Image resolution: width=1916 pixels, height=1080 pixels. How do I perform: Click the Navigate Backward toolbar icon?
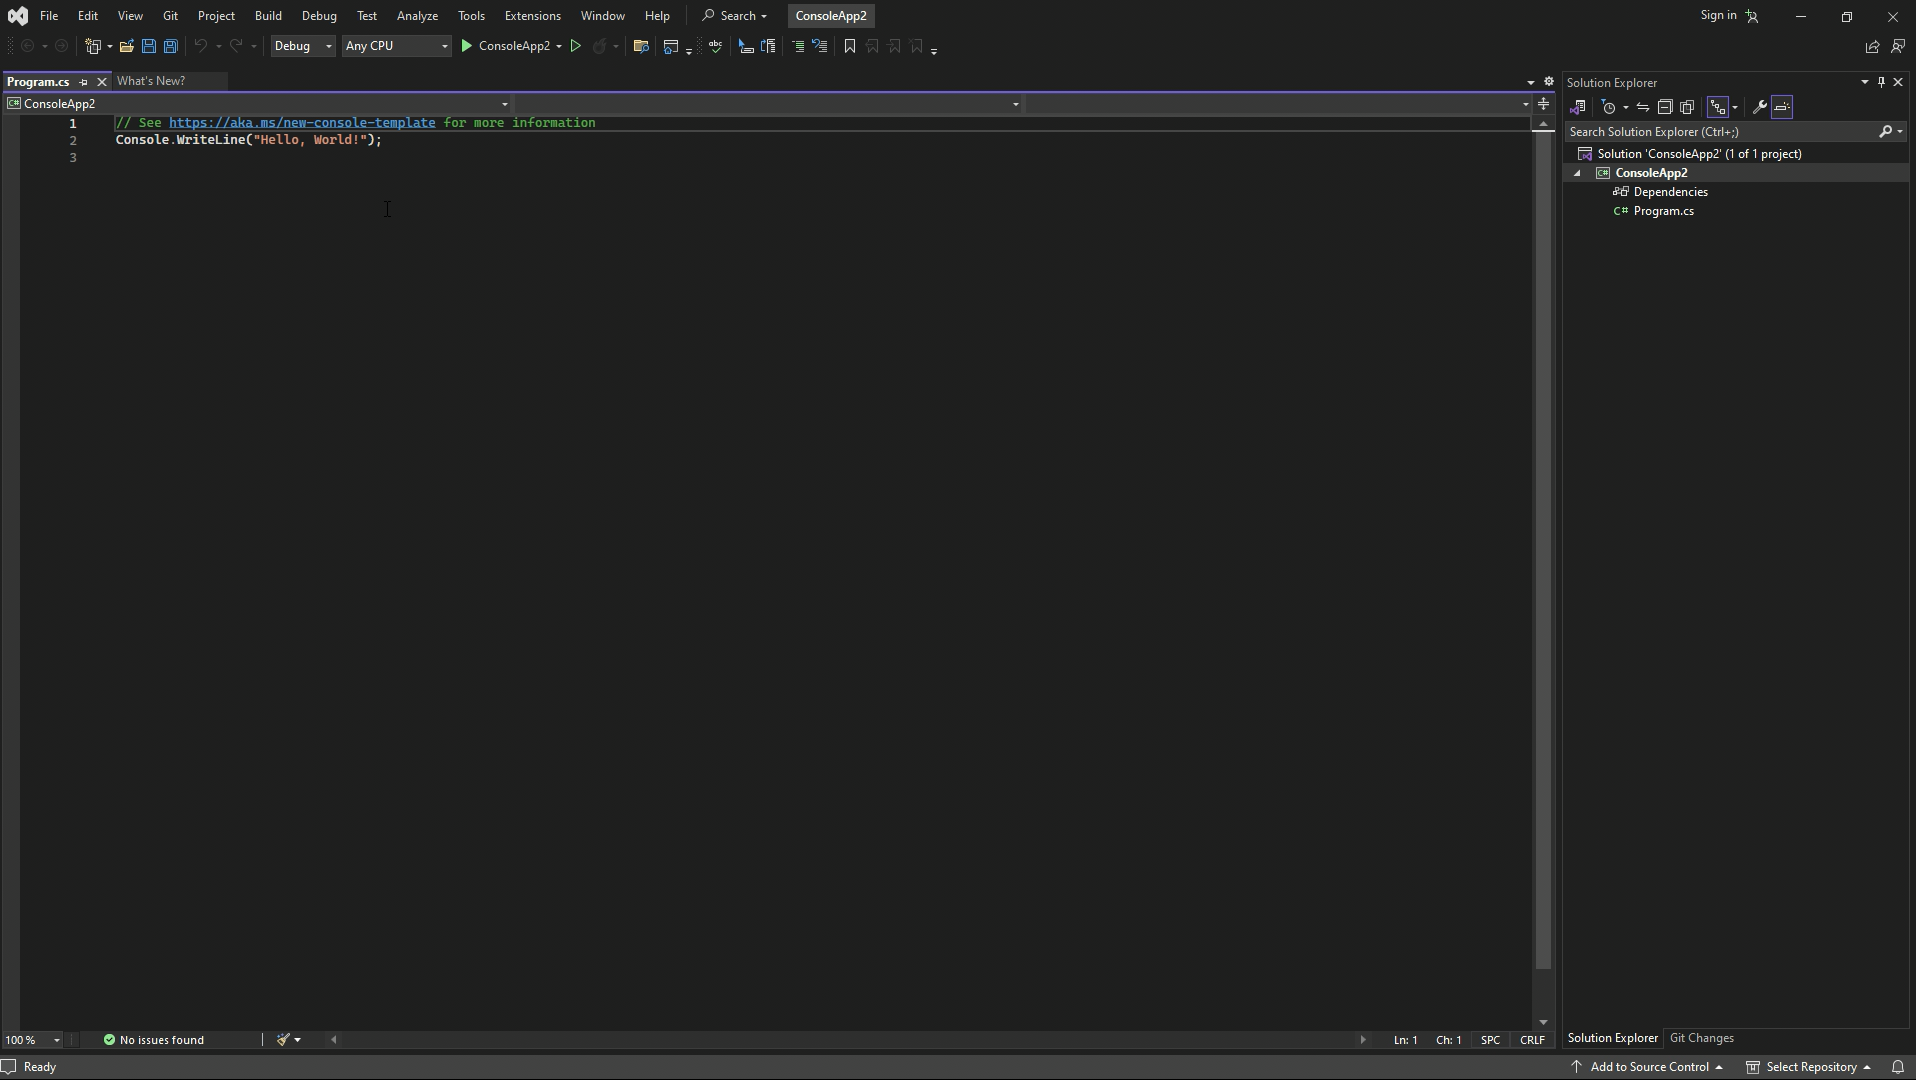point(28,46)
